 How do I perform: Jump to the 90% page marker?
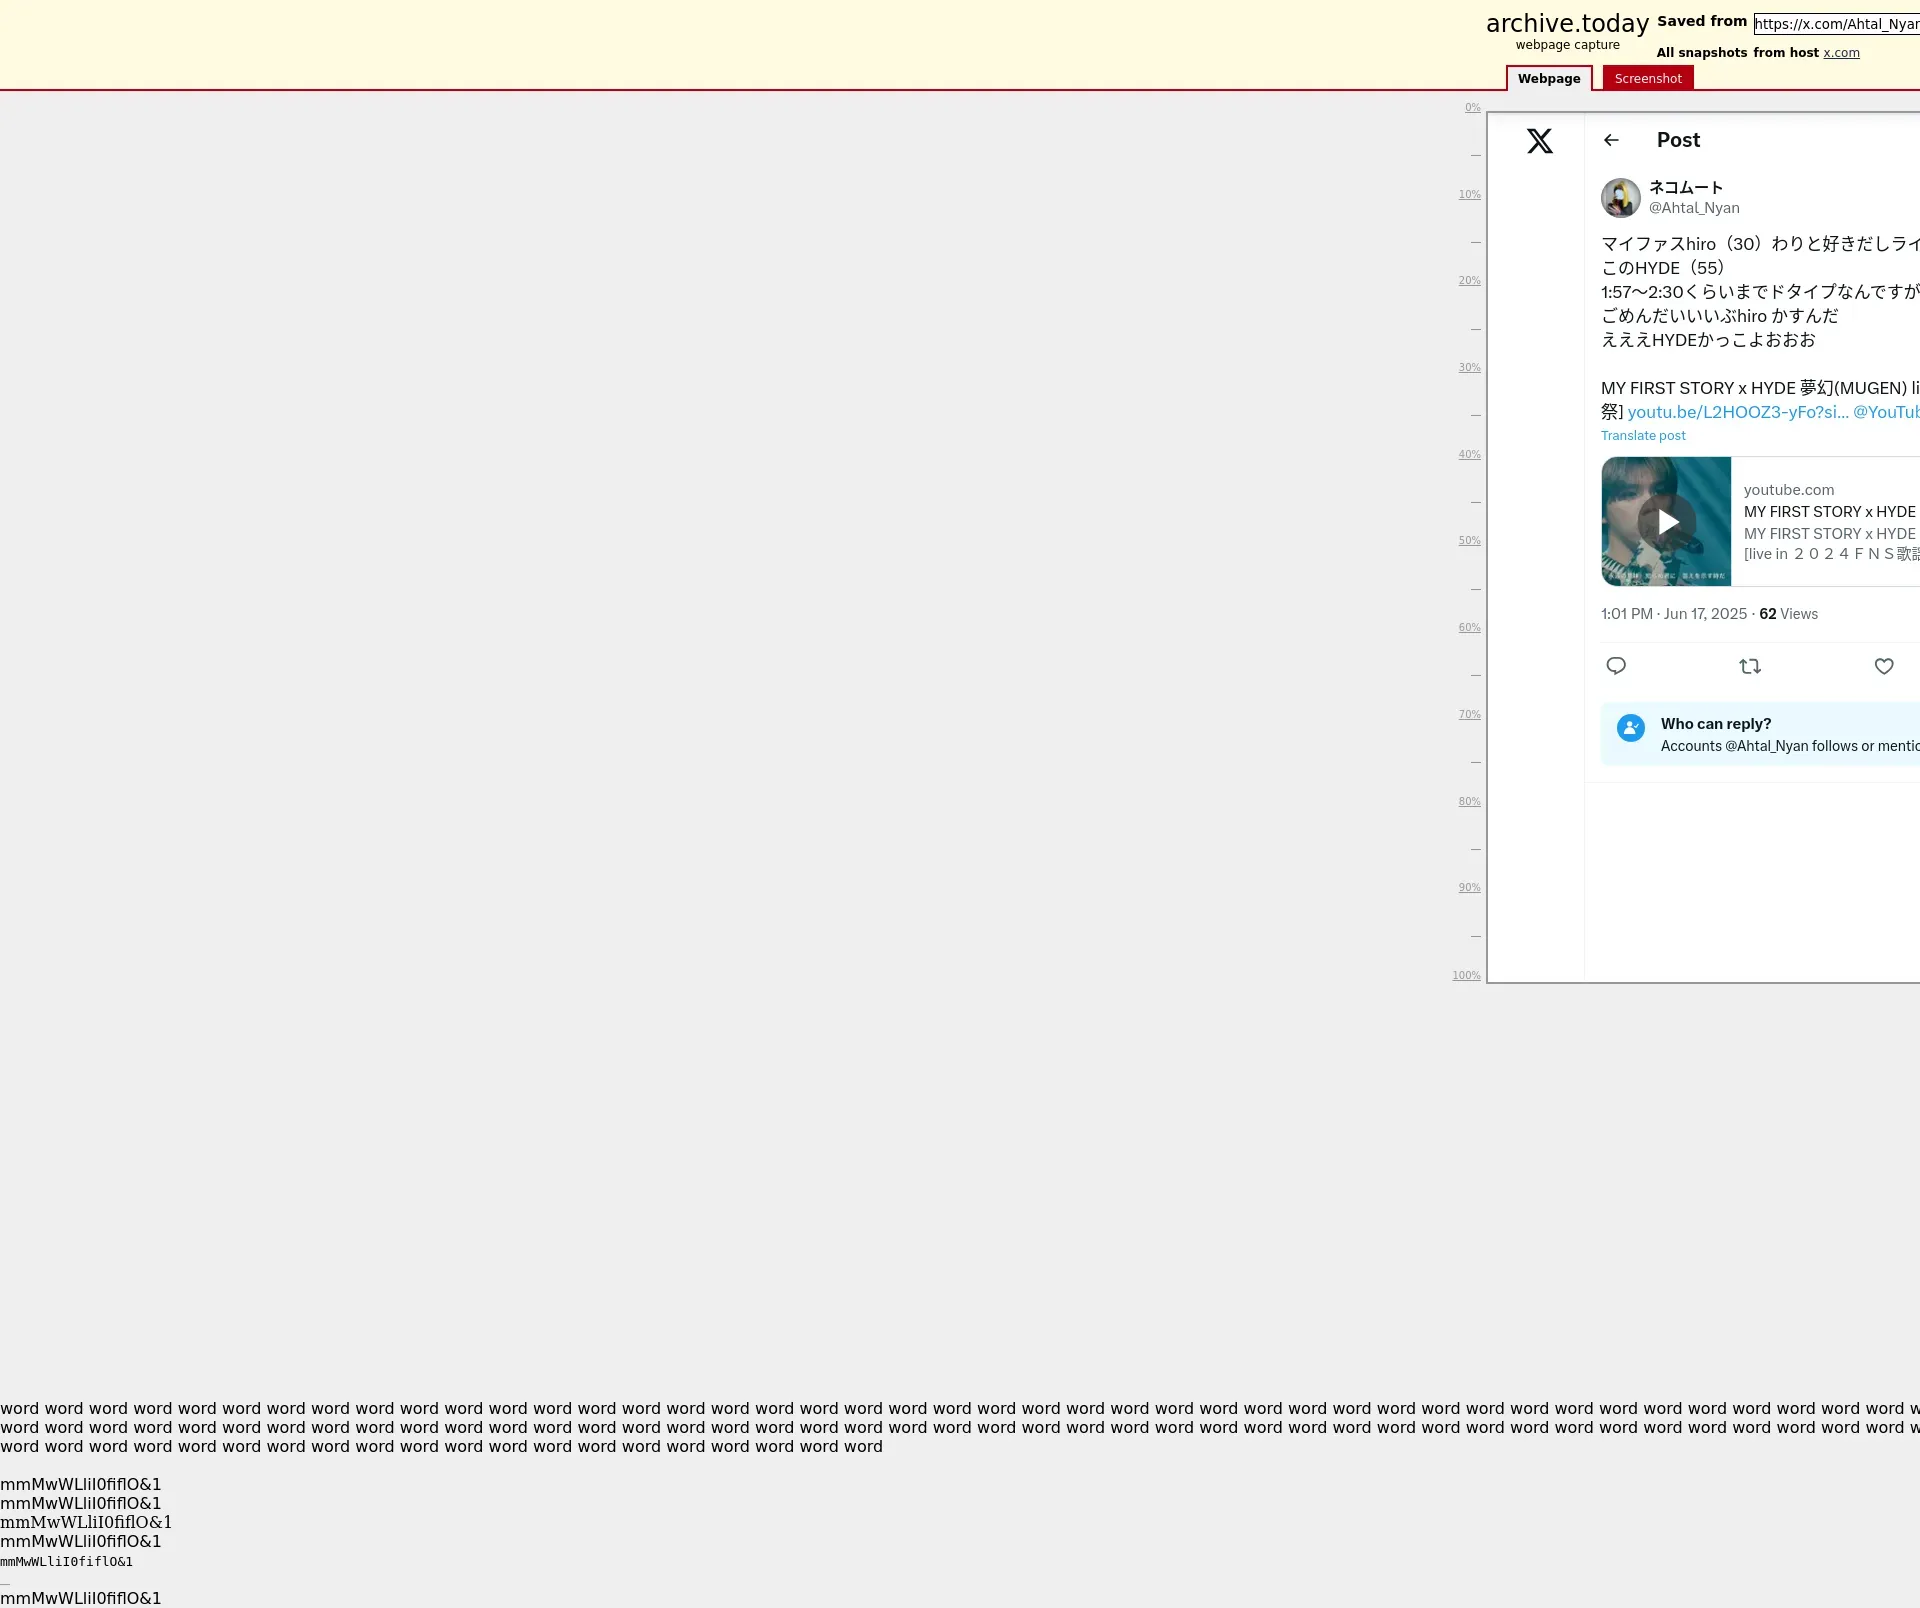[1469, 888]
